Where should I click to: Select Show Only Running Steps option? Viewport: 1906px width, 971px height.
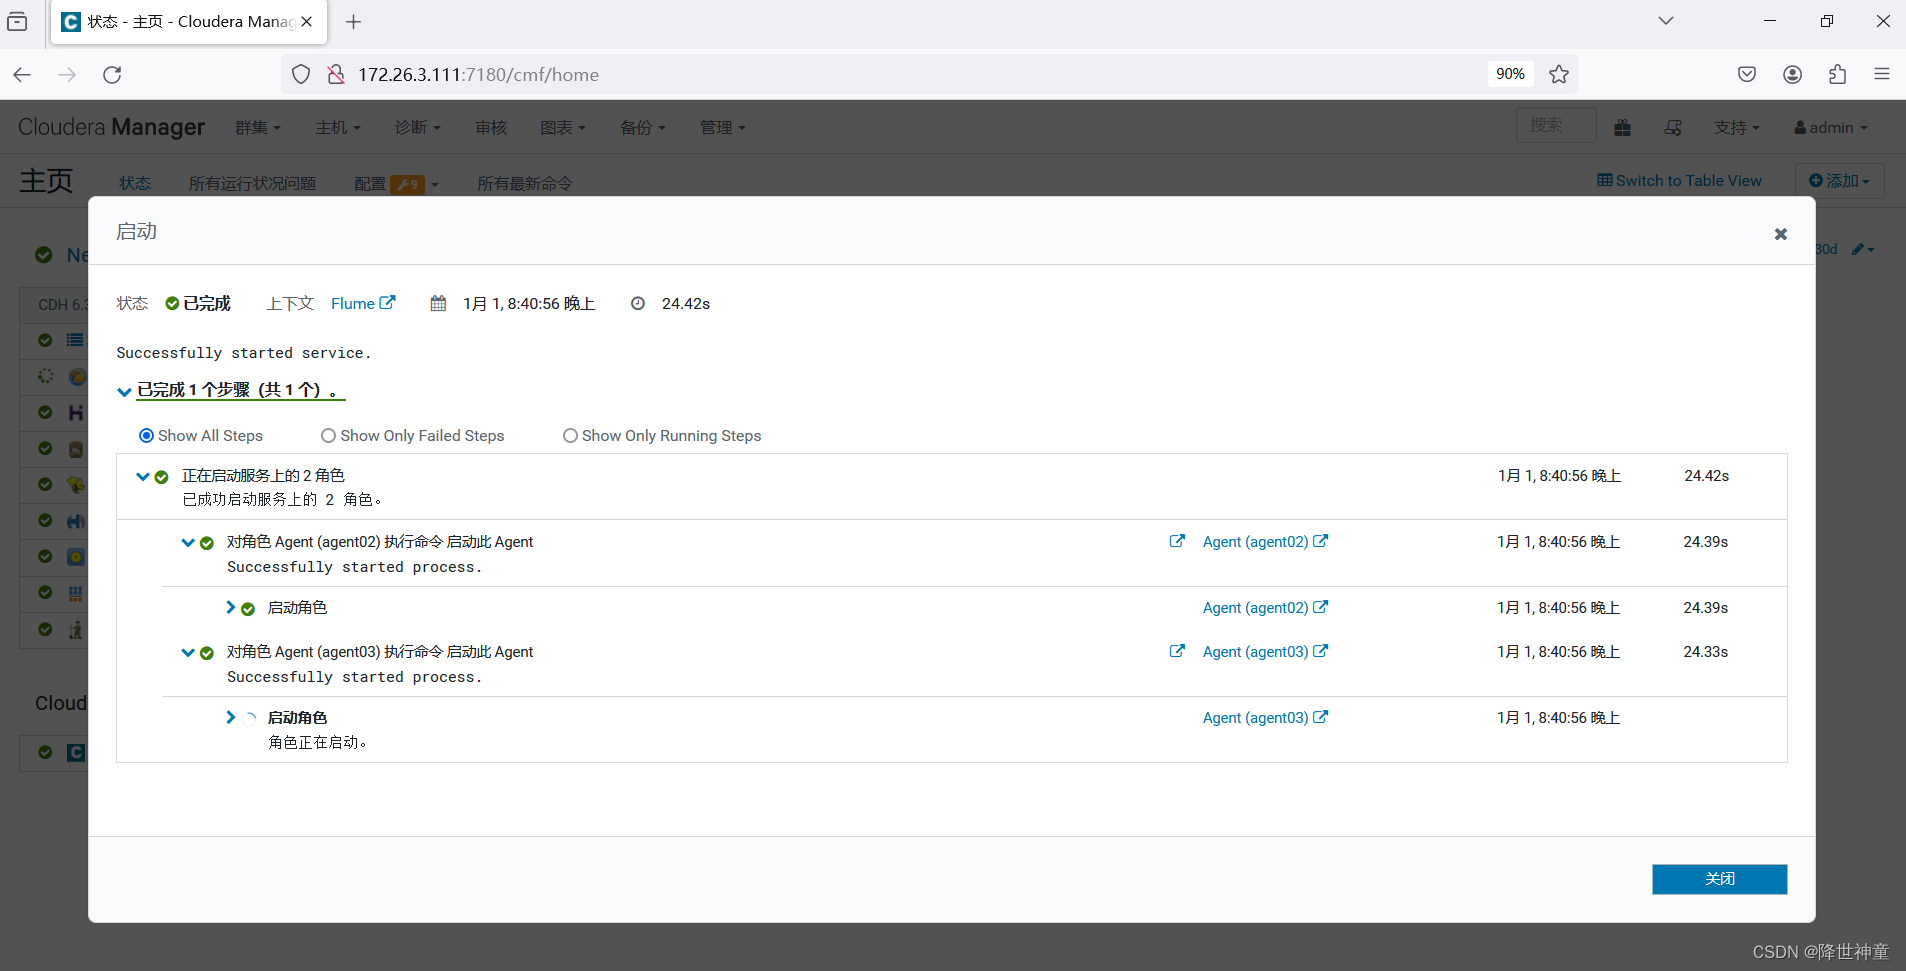[x=570, y=436]
